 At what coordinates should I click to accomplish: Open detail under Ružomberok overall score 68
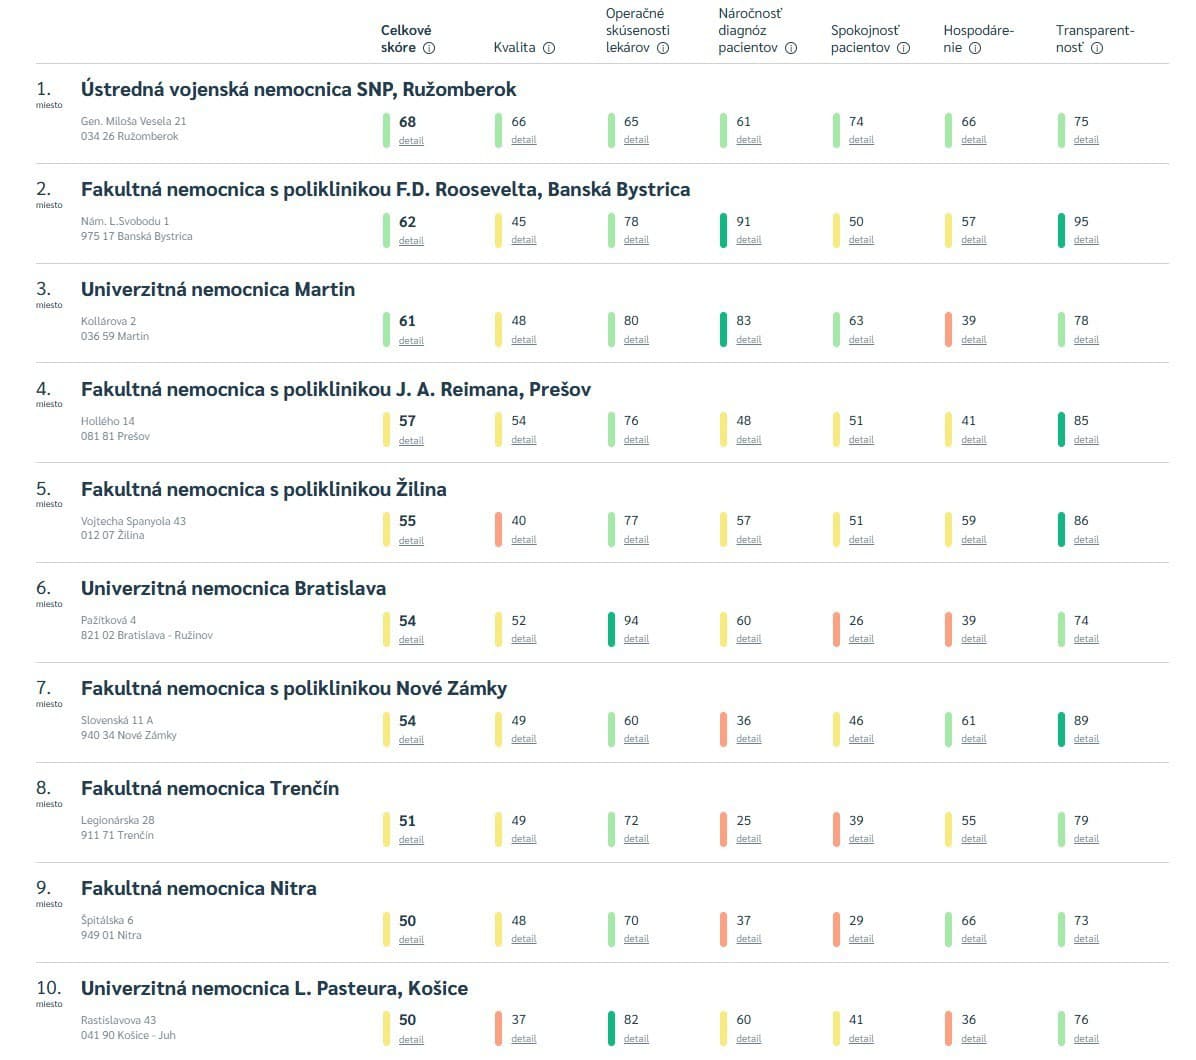click(411, 141)
